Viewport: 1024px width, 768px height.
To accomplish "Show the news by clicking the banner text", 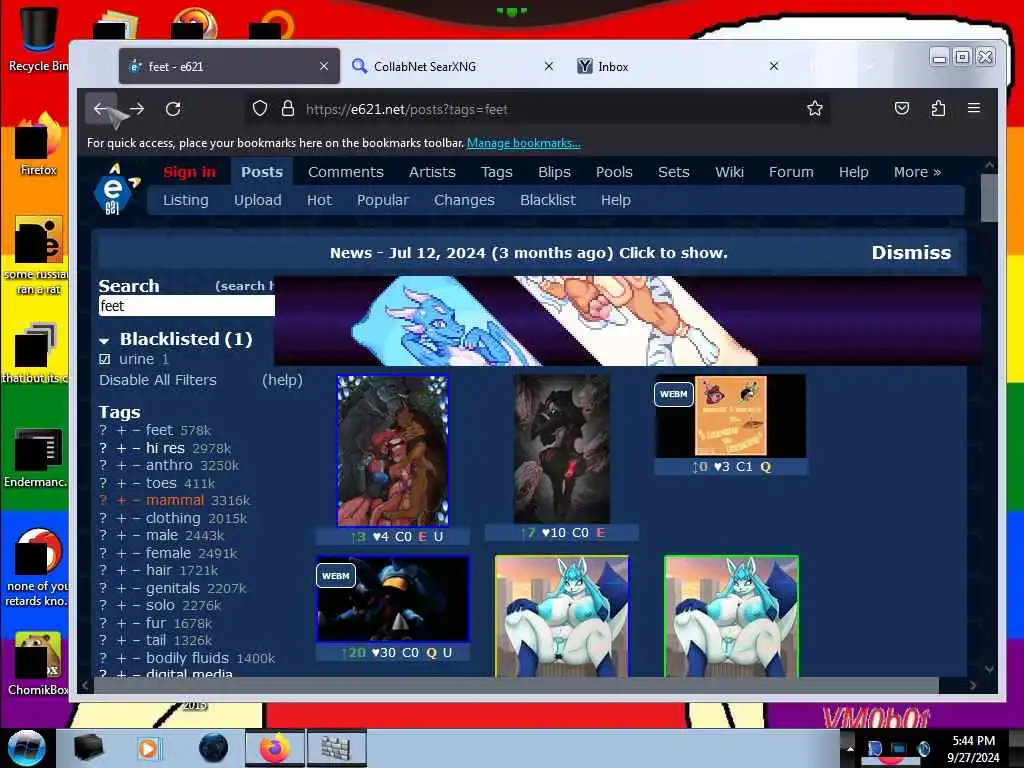I will (528, 253).
